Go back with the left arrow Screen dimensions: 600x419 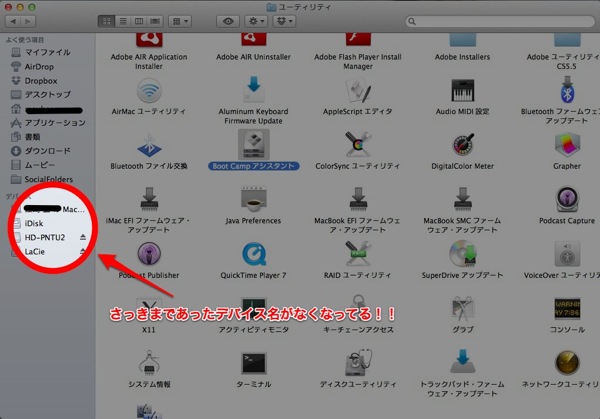click(x=13, y=21)
